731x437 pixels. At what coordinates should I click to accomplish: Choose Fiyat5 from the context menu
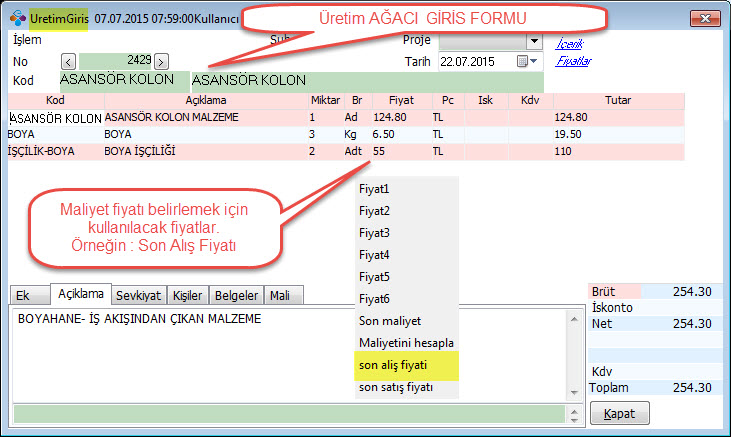(407, 277)
